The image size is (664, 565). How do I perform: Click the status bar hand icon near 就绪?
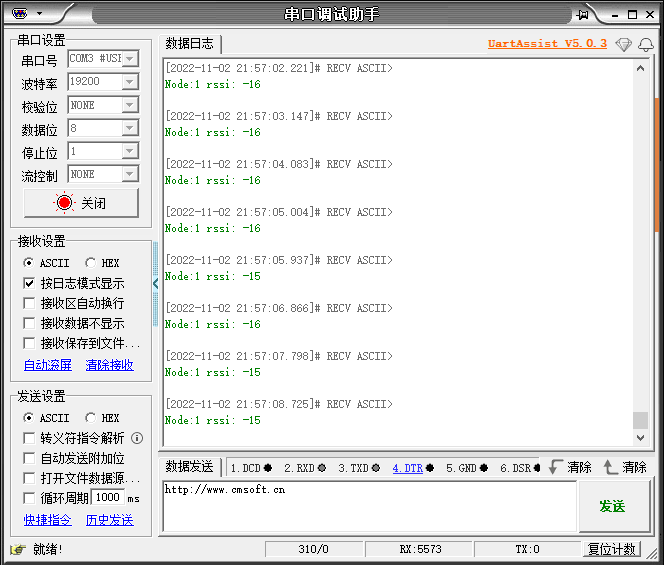[x=18, y=549]
